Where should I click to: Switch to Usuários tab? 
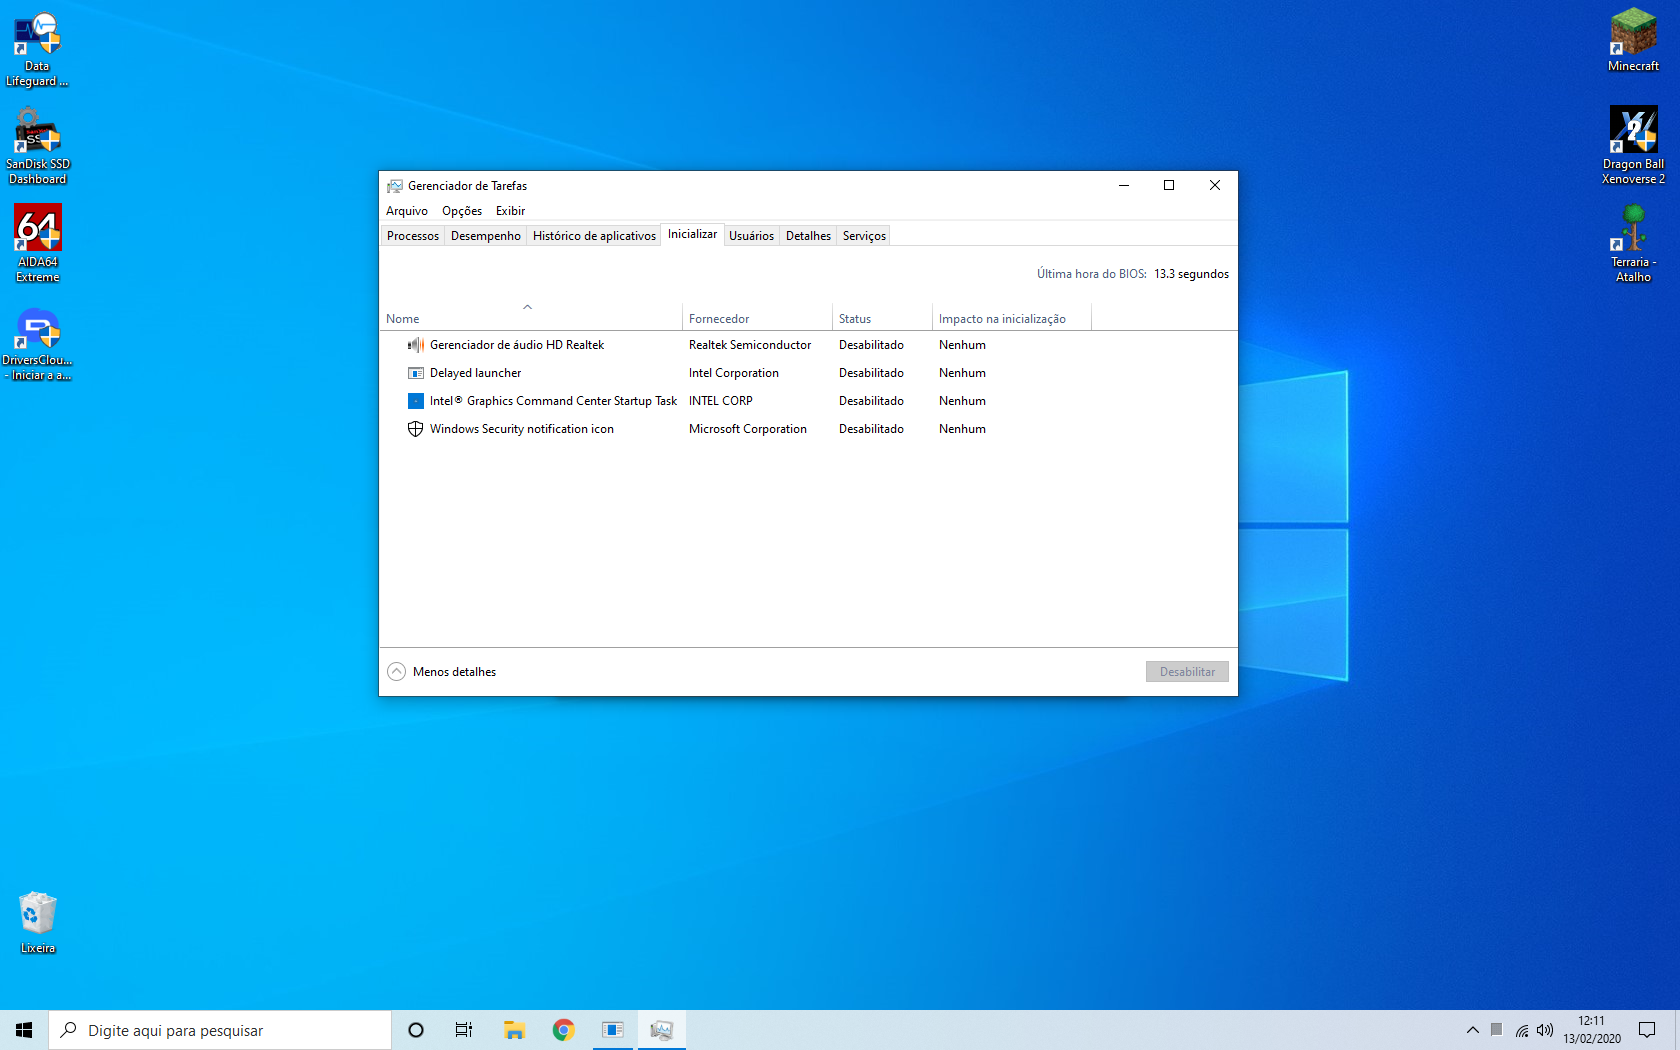click(751, 236)
